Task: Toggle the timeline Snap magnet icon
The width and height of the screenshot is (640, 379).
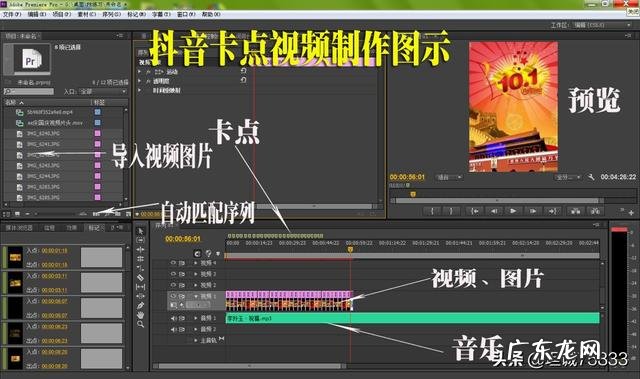Action: point(198,253)
